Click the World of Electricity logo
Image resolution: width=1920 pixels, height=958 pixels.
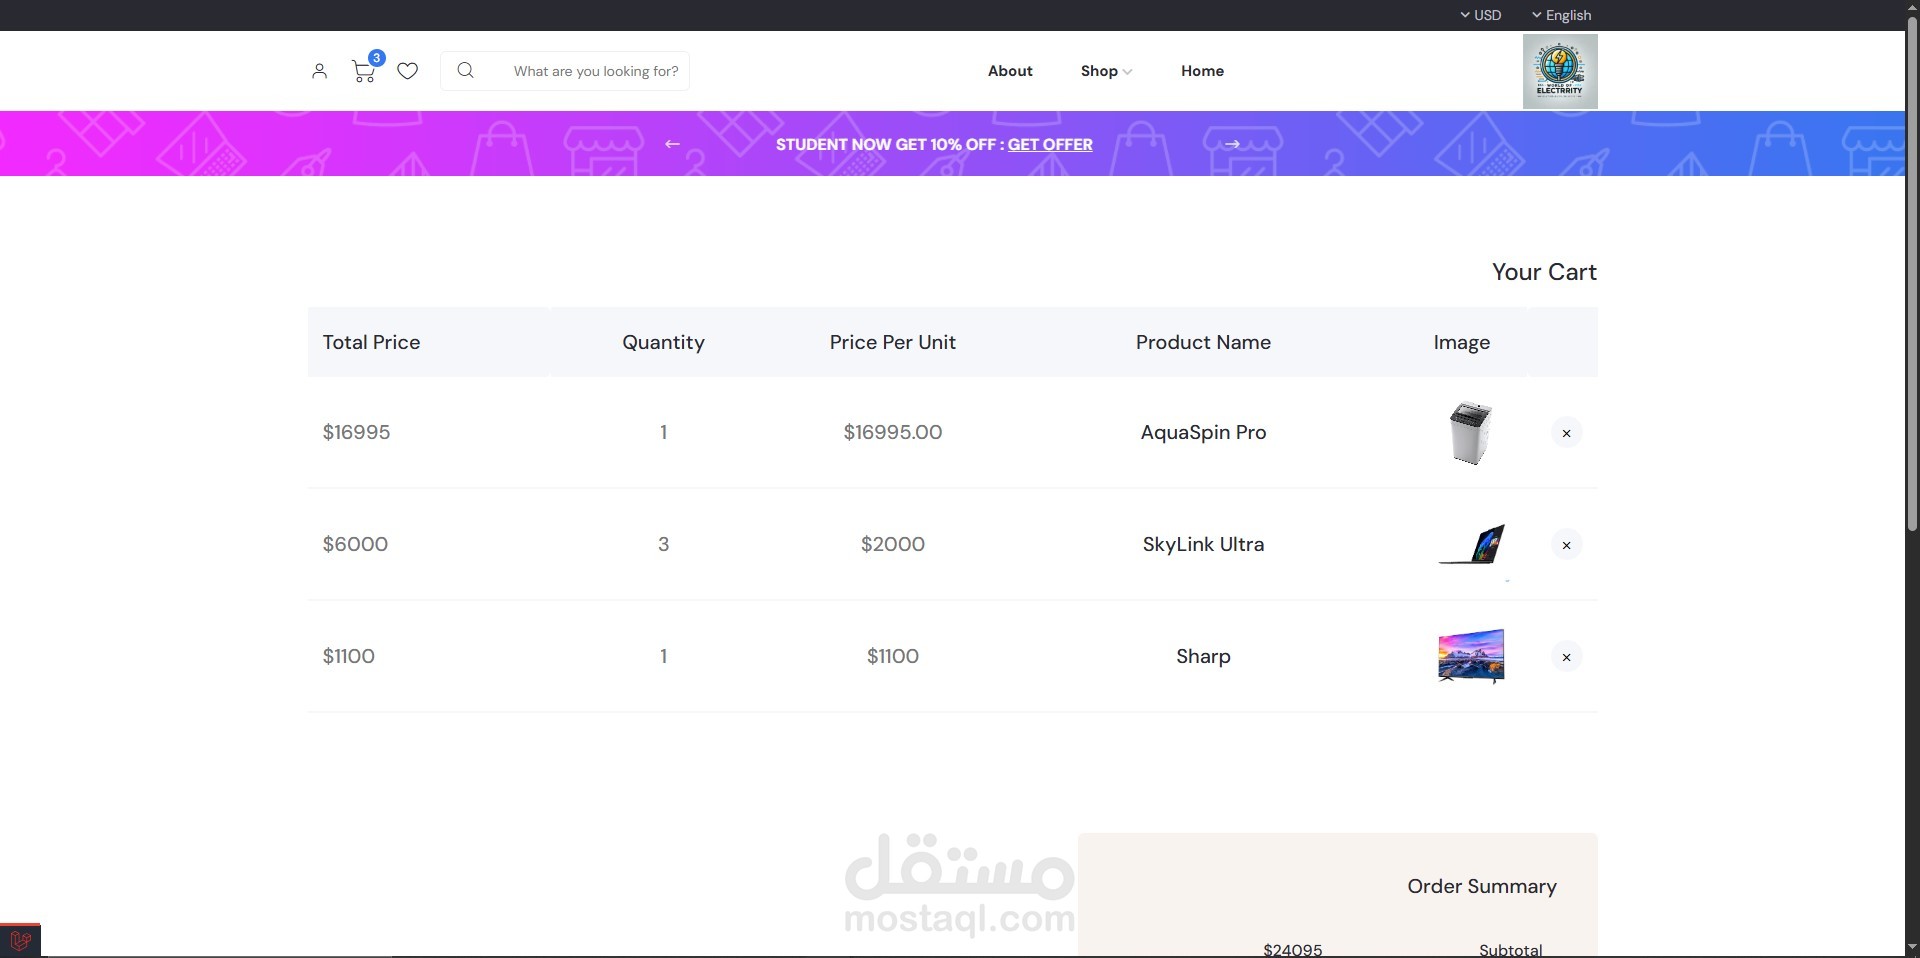click(1560, 71)
